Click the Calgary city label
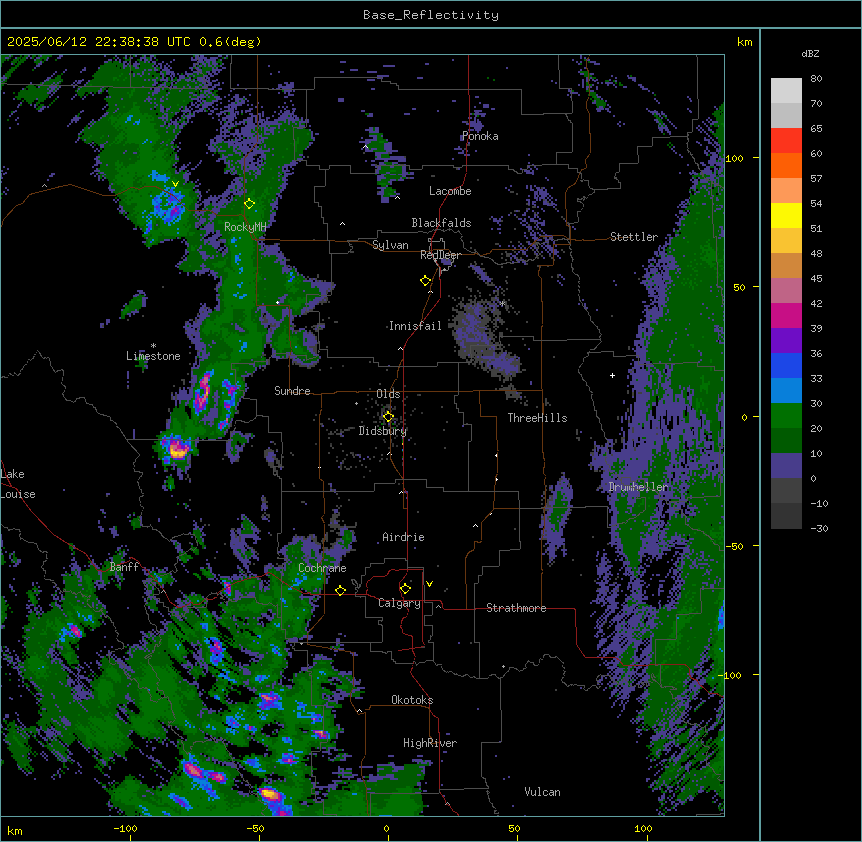This screenshot has width=862, height=842. tap(400, 603)
